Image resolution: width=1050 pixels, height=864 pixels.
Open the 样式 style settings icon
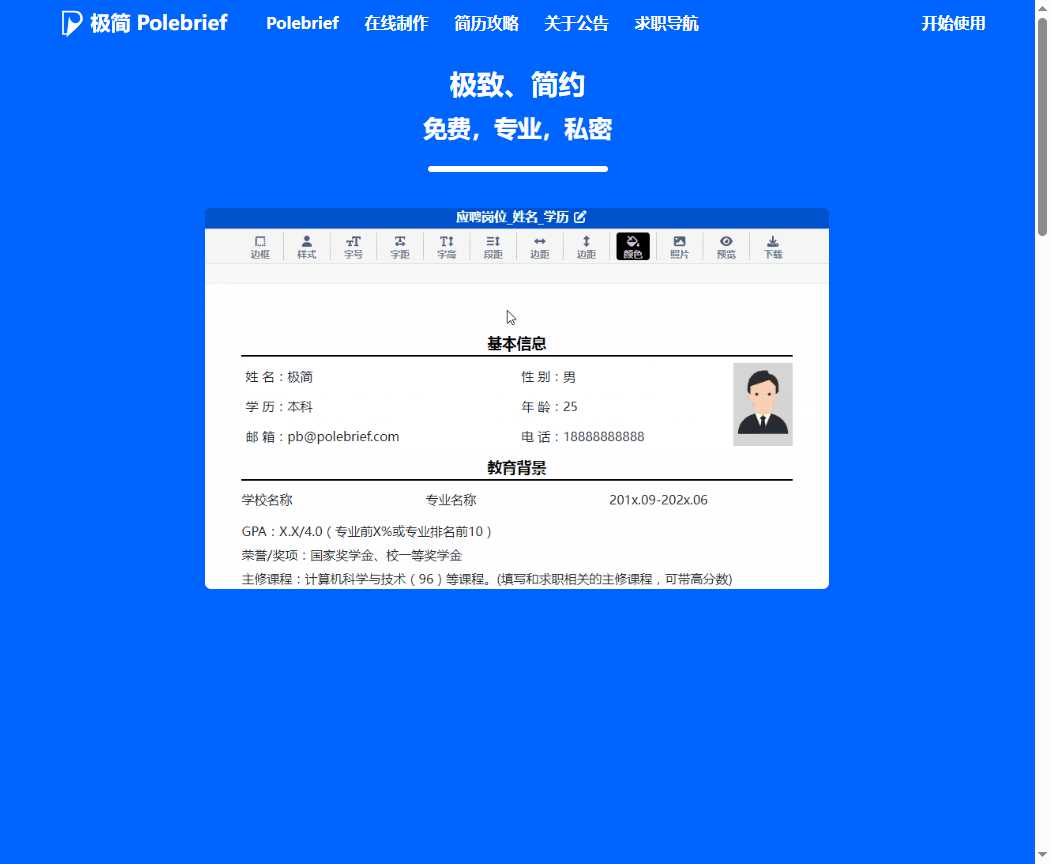[x=306, y=246]
